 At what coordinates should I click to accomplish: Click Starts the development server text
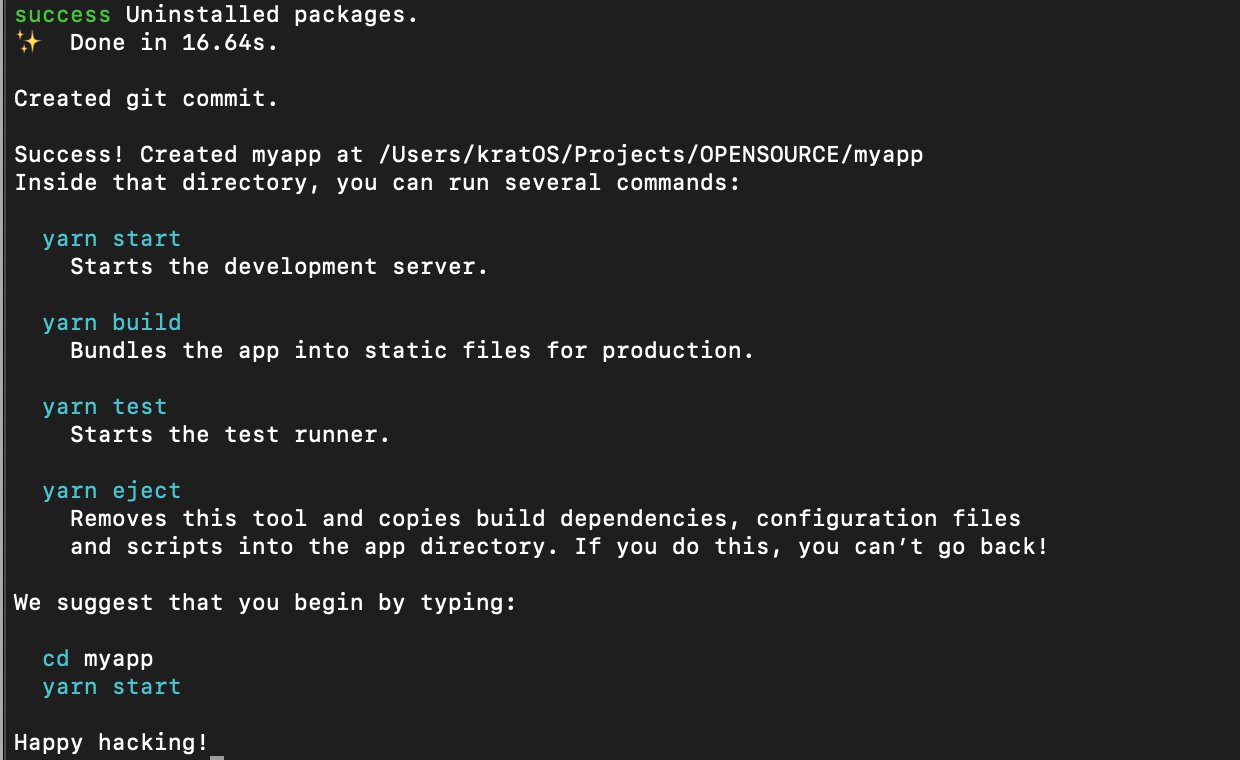coord(278,267)
